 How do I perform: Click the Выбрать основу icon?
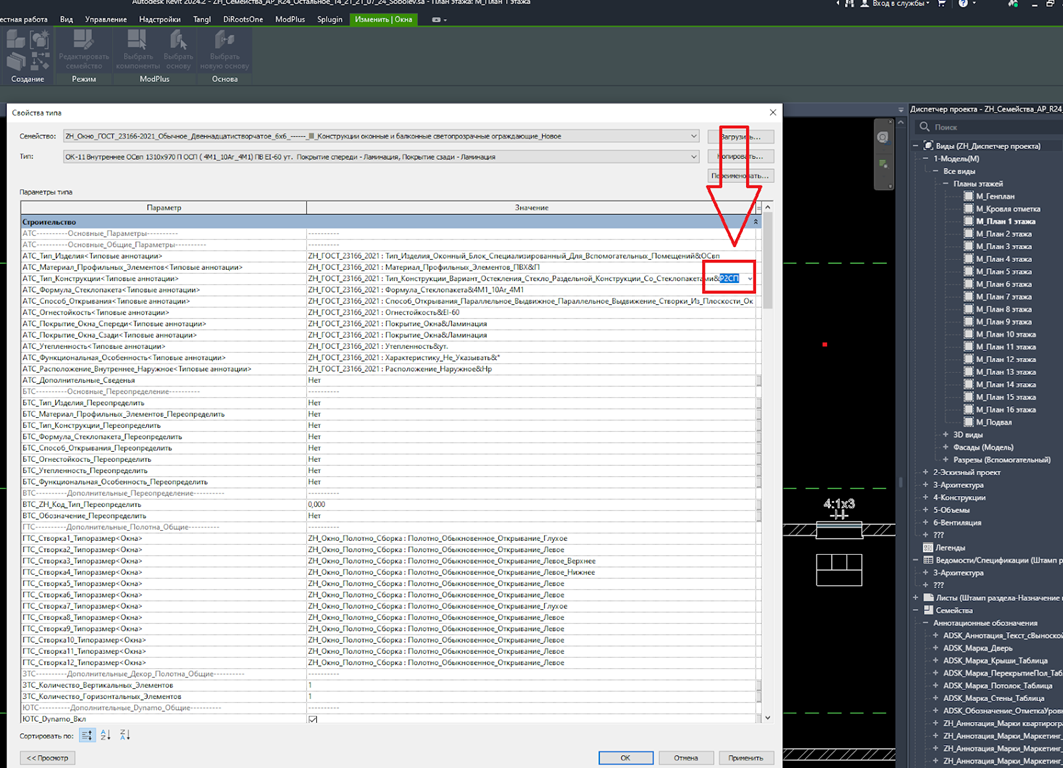pos(178,41)
